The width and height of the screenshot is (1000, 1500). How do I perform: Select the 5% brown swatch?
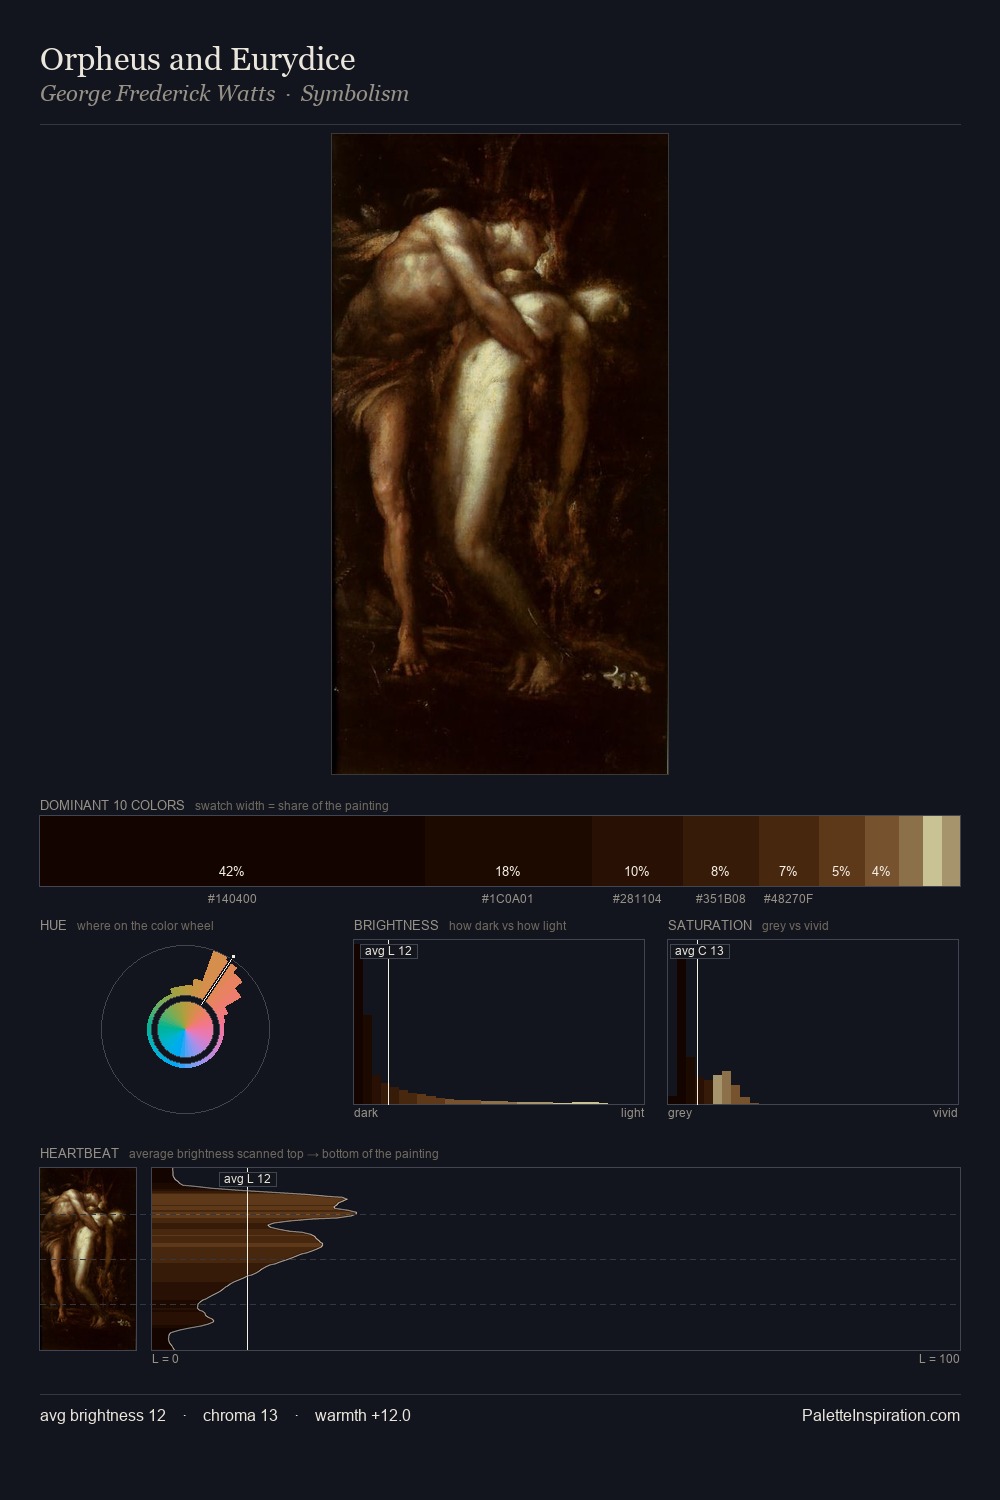pyautogui.click(x=842, y=851)
